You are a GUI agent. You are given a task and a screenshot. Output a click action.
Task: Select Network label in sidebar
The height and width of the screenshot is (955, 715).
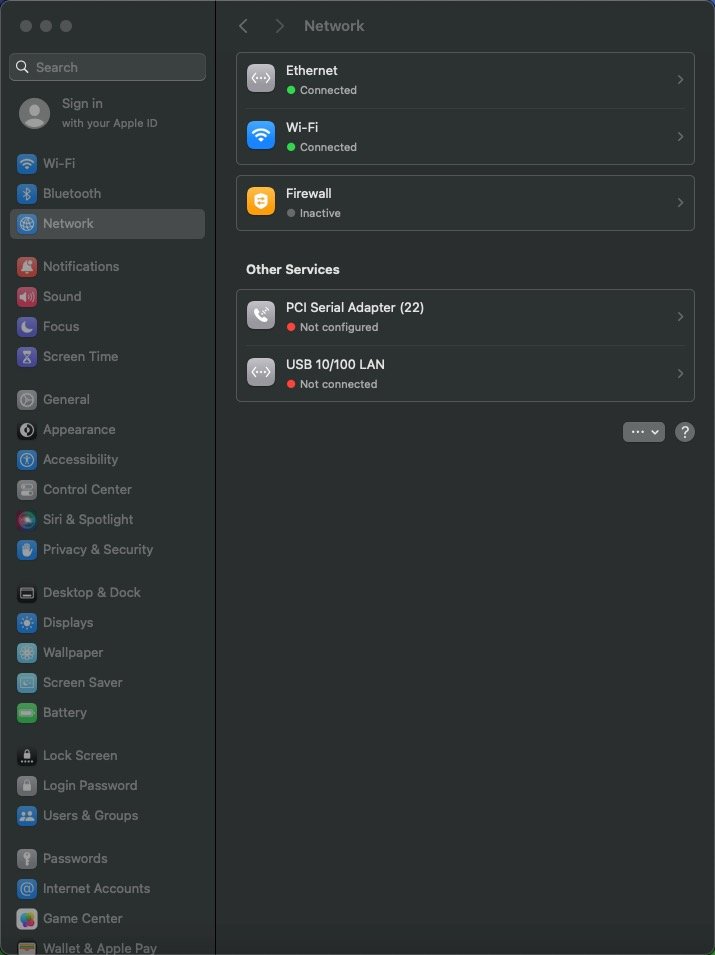click(68, 224)
